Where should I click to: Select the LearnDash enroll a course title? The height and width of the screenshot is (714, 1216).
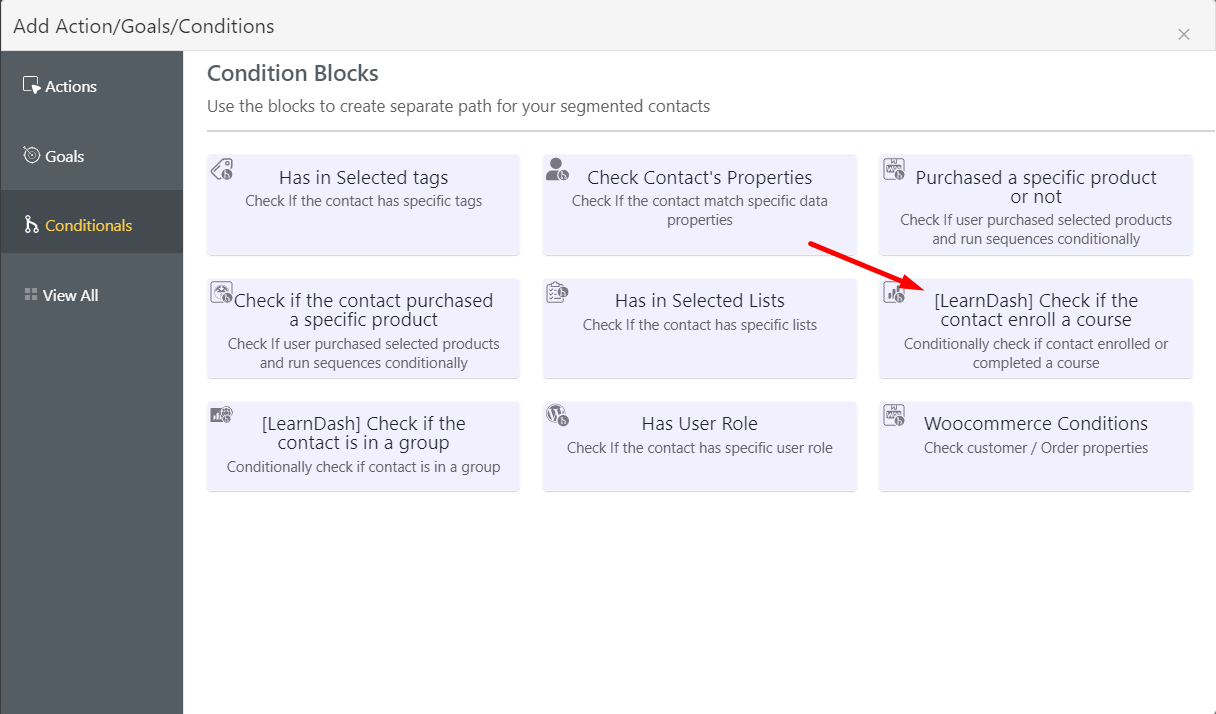coord(1035,310)
